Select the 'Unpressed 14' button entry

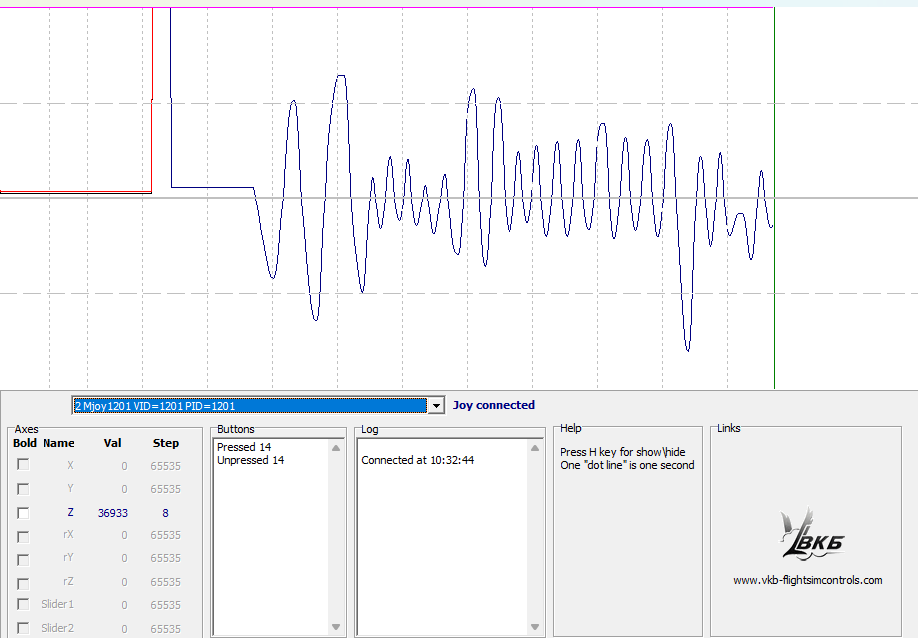[250, 460]
